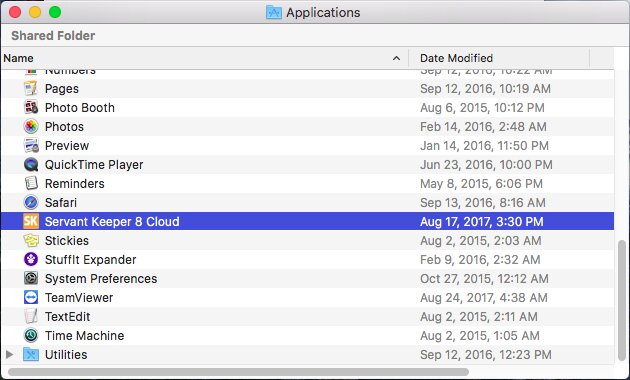Click the Reminders app icon
The image size is (630, 380).
click(x=31, y=183)
